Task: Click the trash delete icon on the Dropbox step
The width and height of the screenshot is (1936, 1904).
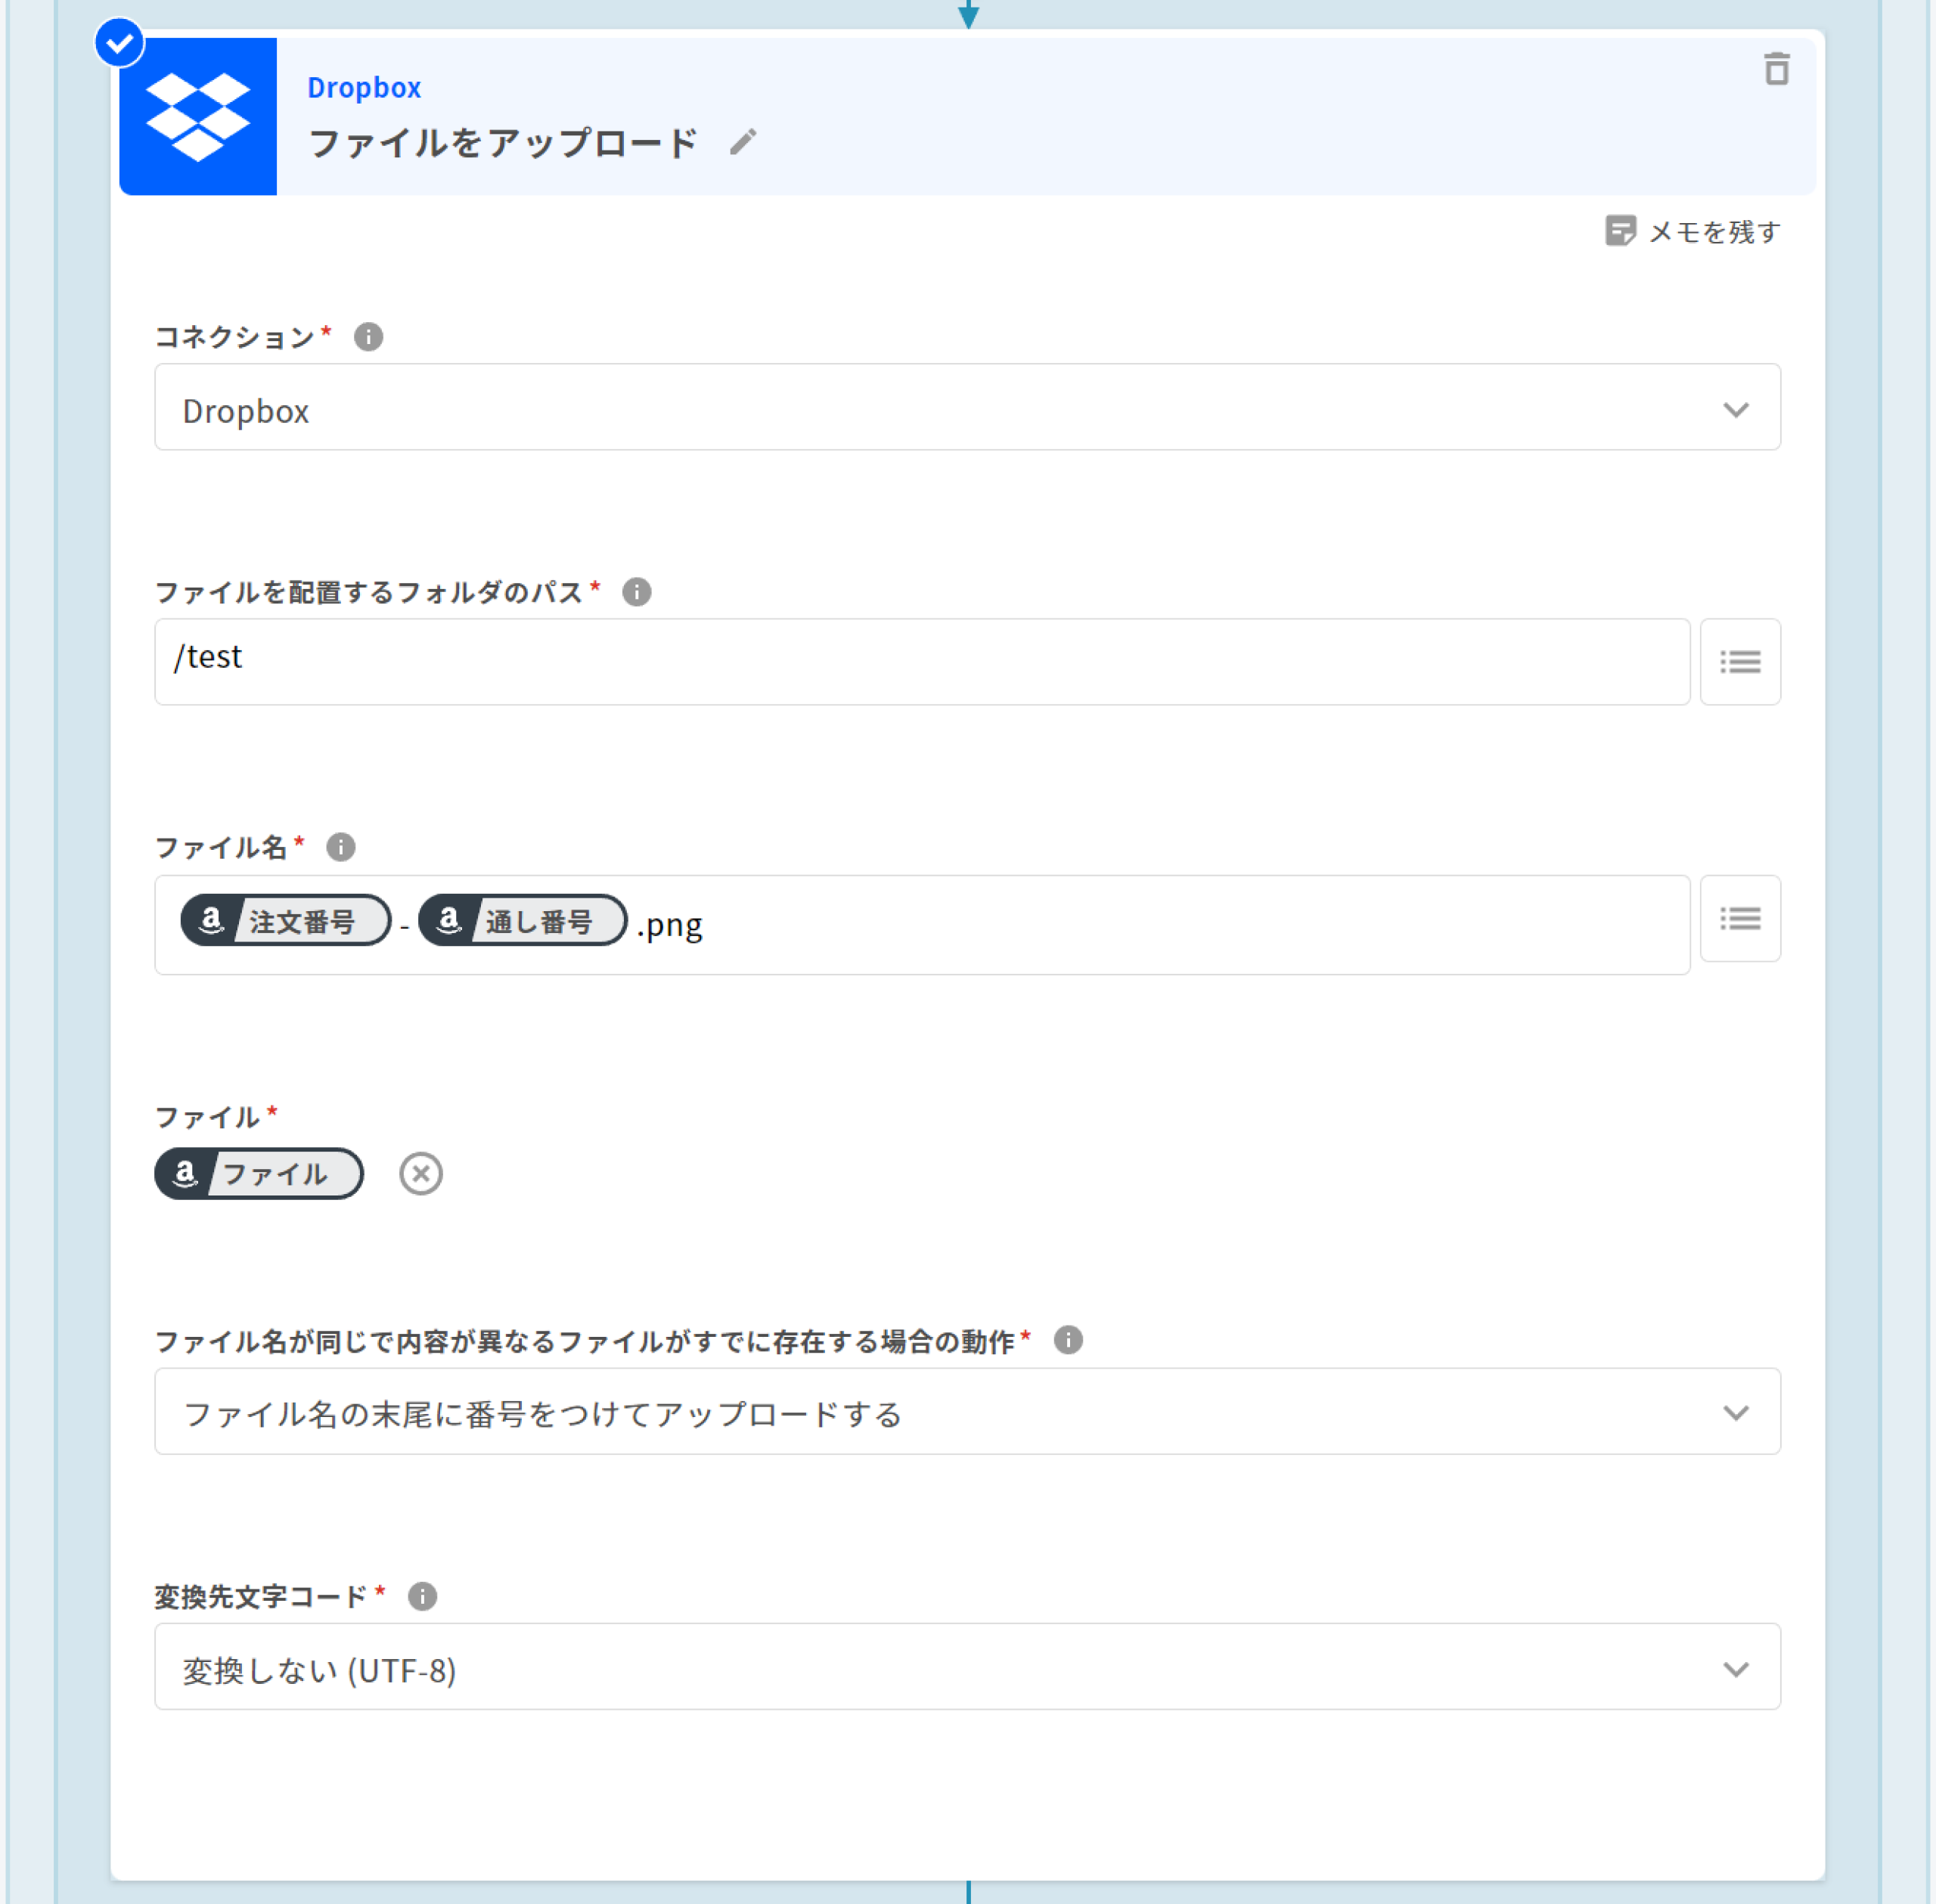Action: coord(1776,69)
